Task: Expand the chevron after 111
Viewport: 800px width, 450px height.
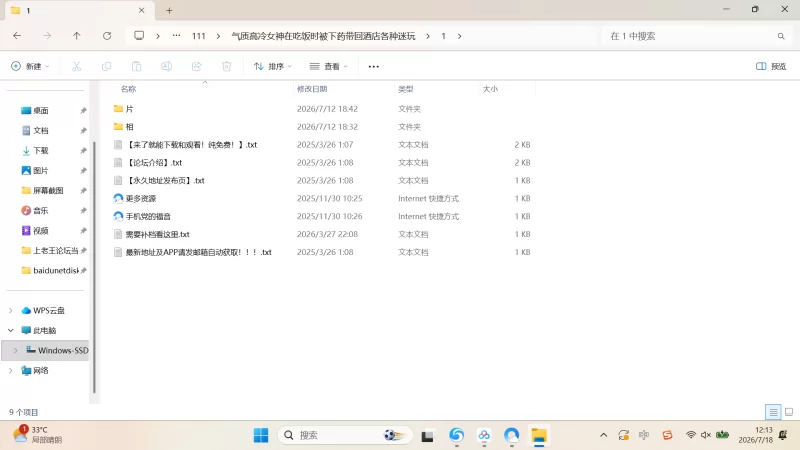Action: pyautogui.click(x=218, y=36)
